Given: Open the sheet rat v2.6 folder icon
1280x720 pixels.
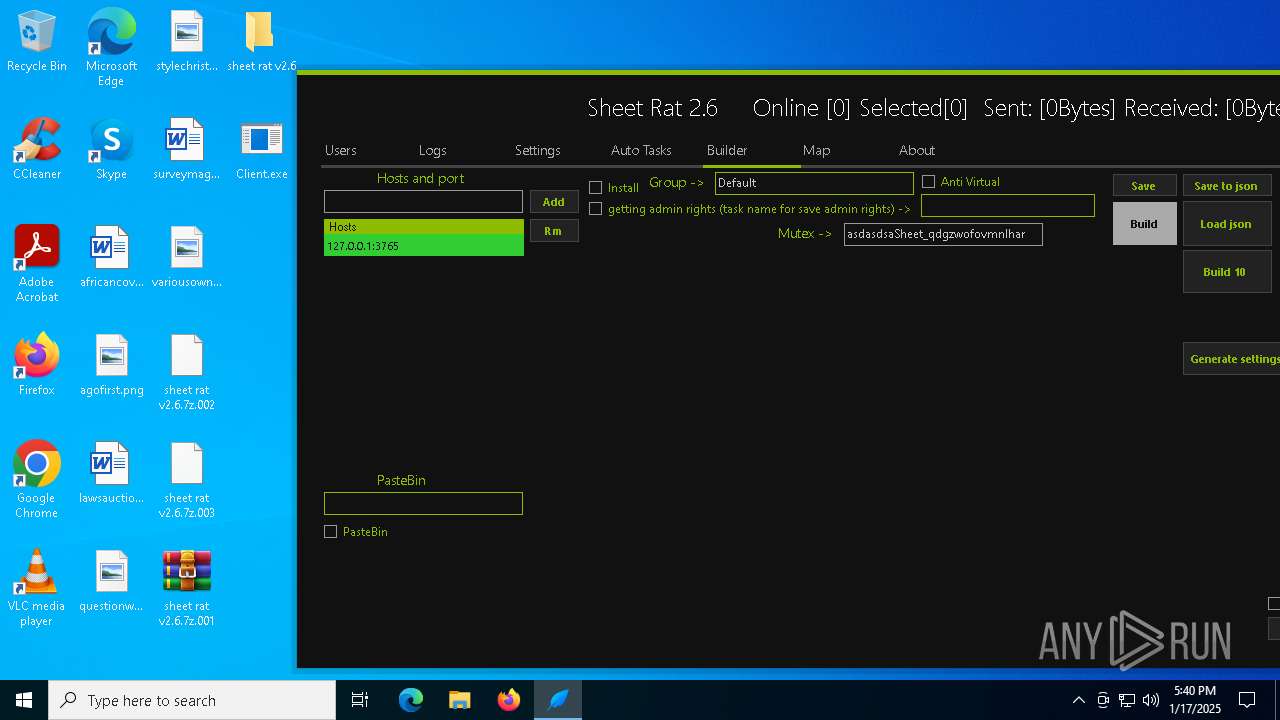Looking at the screenshot, I should tap(261, 42).
